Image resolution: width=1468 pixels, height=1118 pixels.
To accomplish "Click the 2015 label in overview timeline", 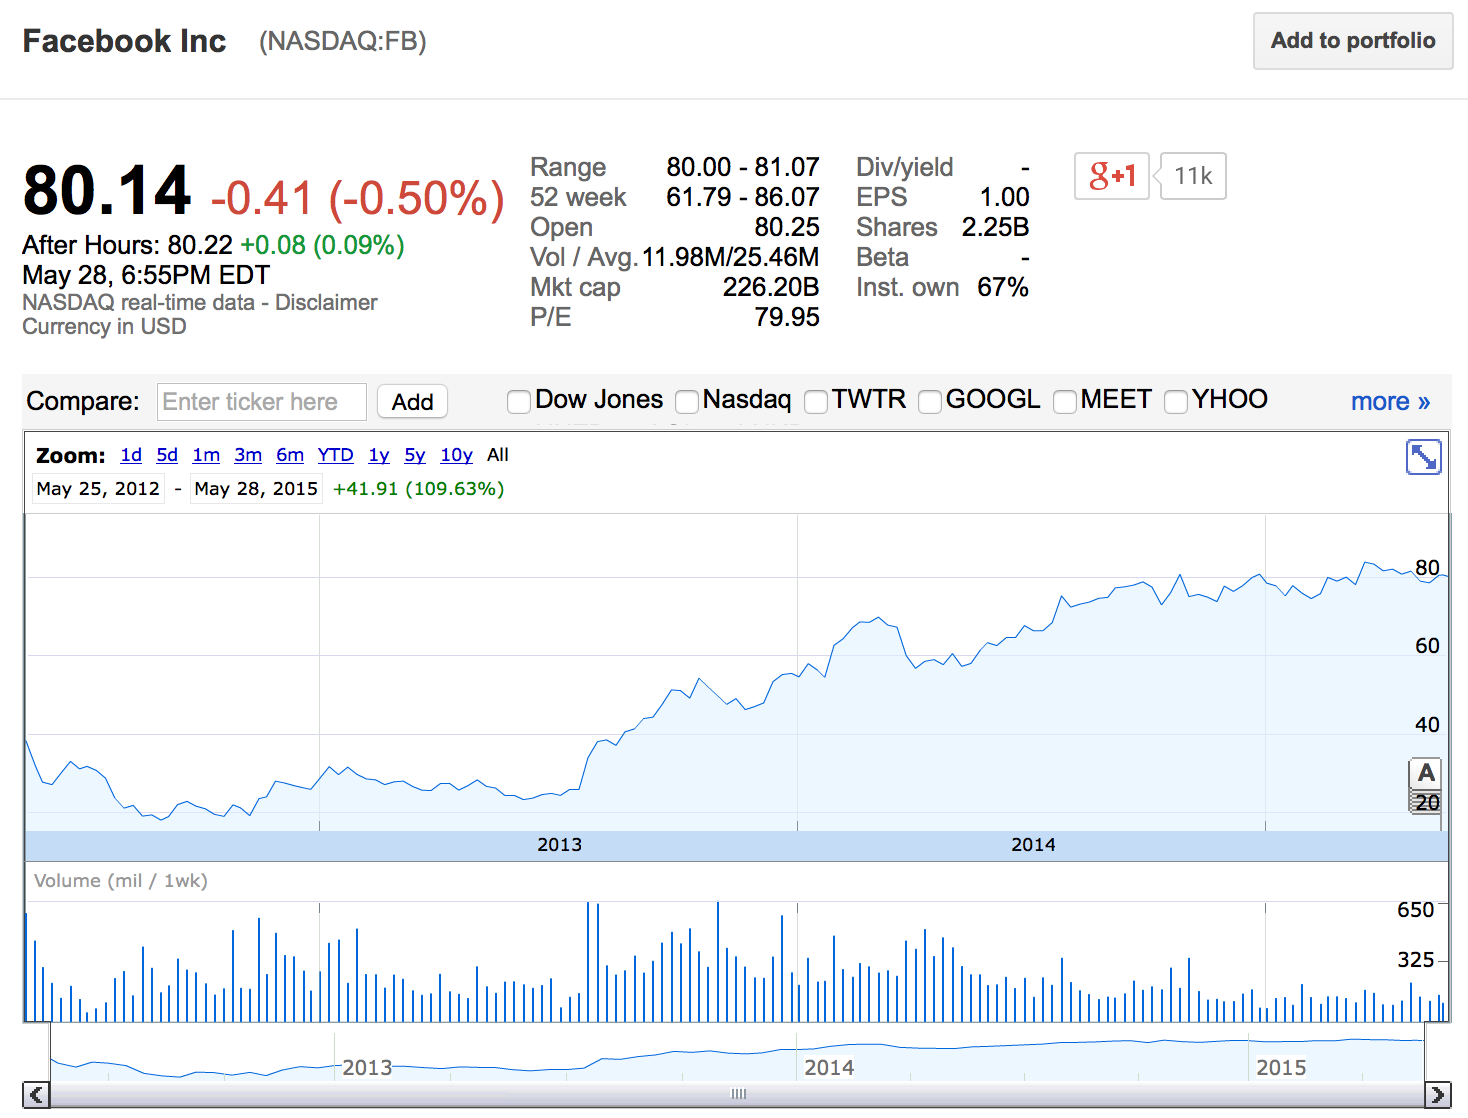I will (1281, 1068).
